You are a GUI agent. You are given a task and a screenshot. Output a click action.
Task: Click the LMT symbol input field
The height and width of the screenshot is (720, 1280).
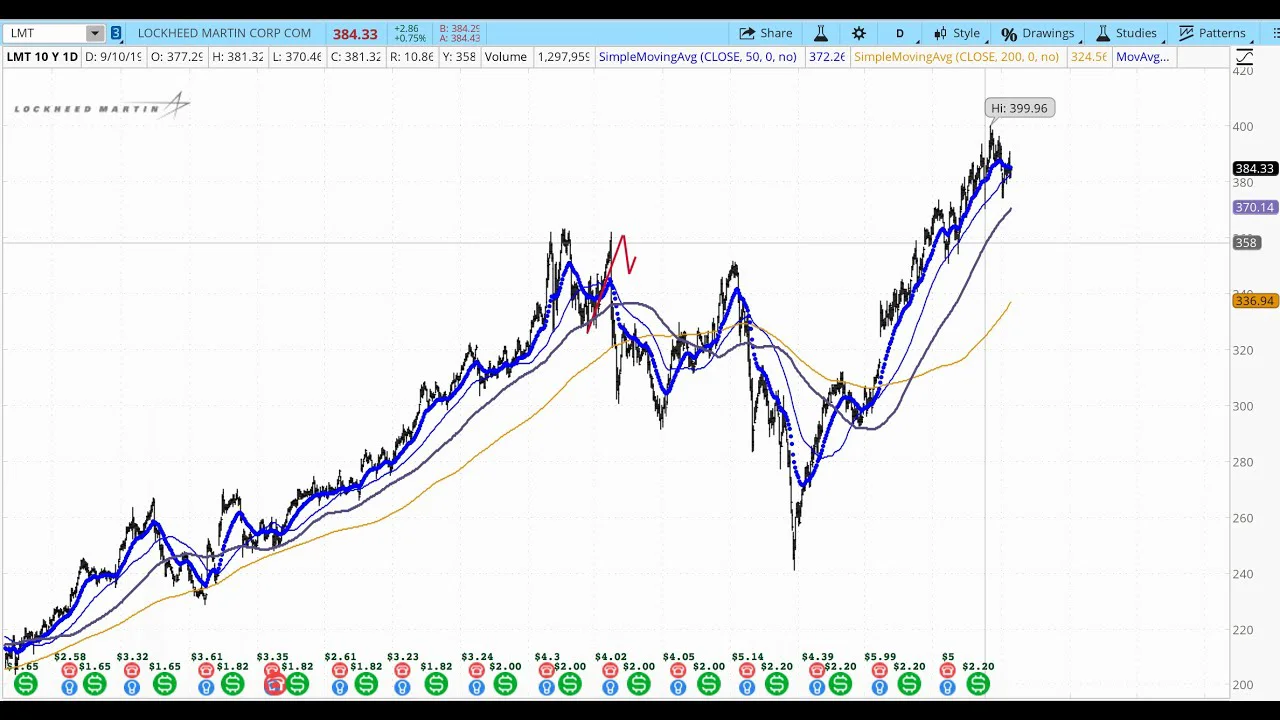[45, 33]
